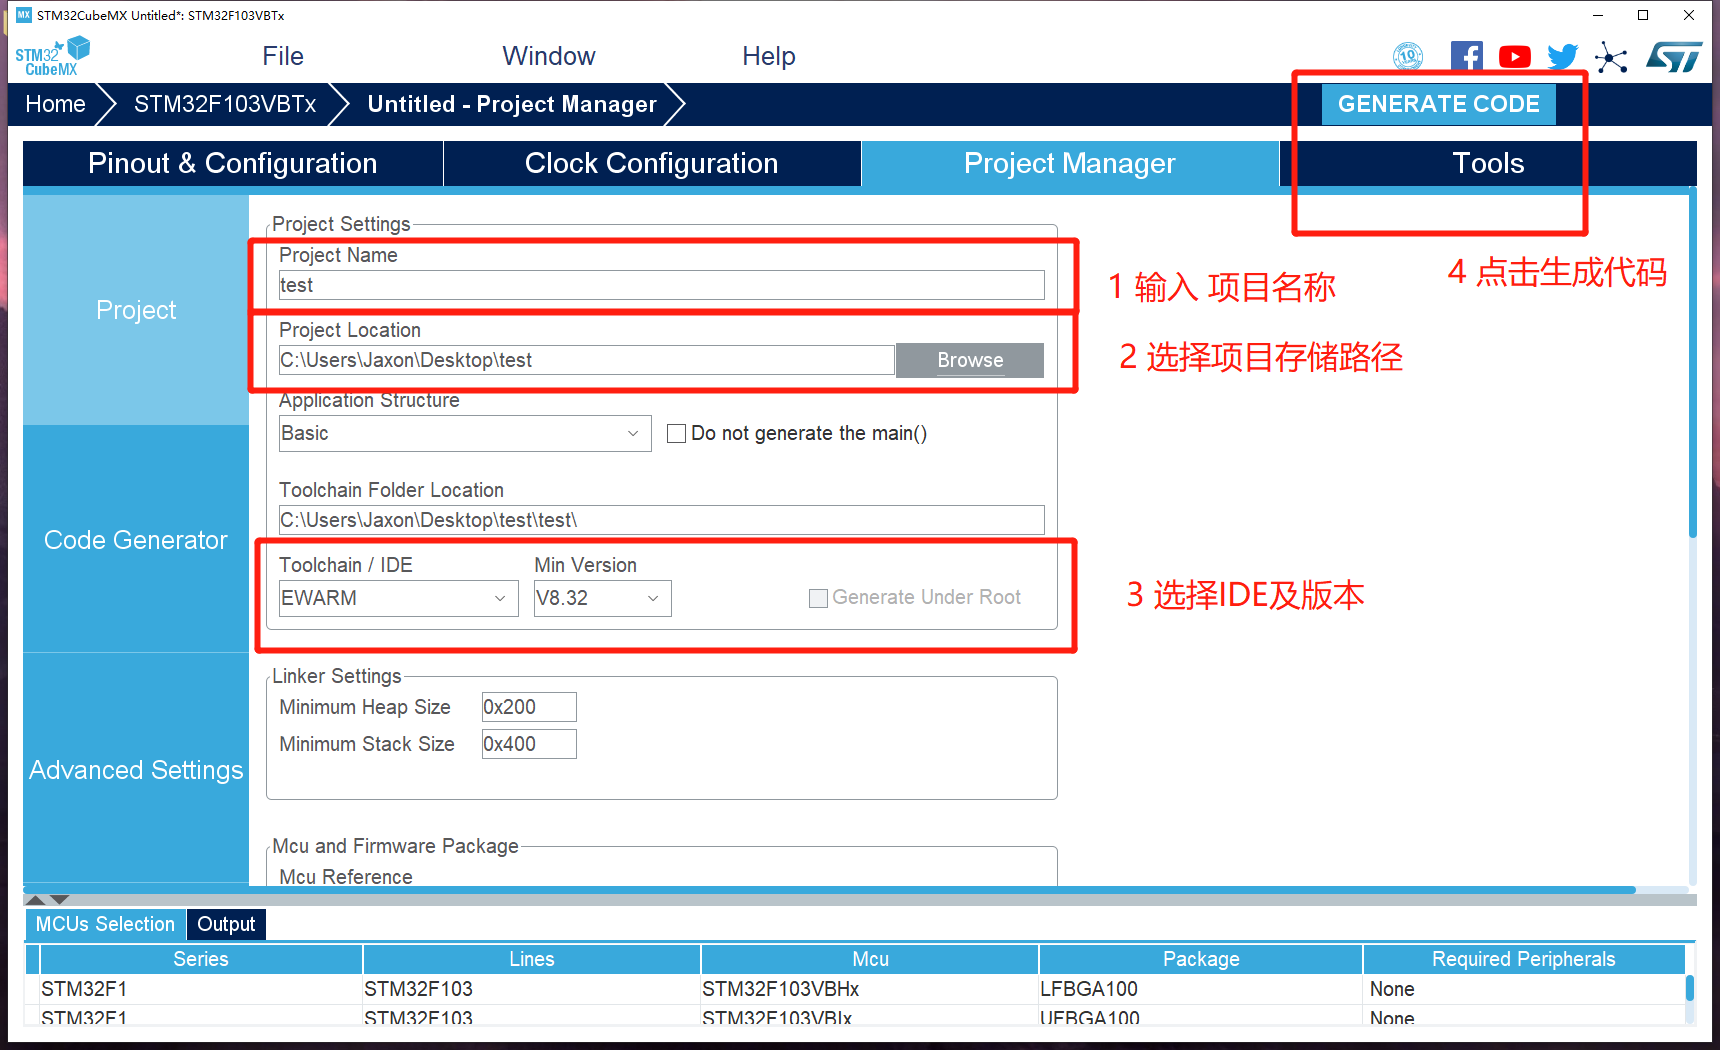1720x1050 pixels.
Task: Click the up triangle on the panel splitter
Action: (35, 900)
